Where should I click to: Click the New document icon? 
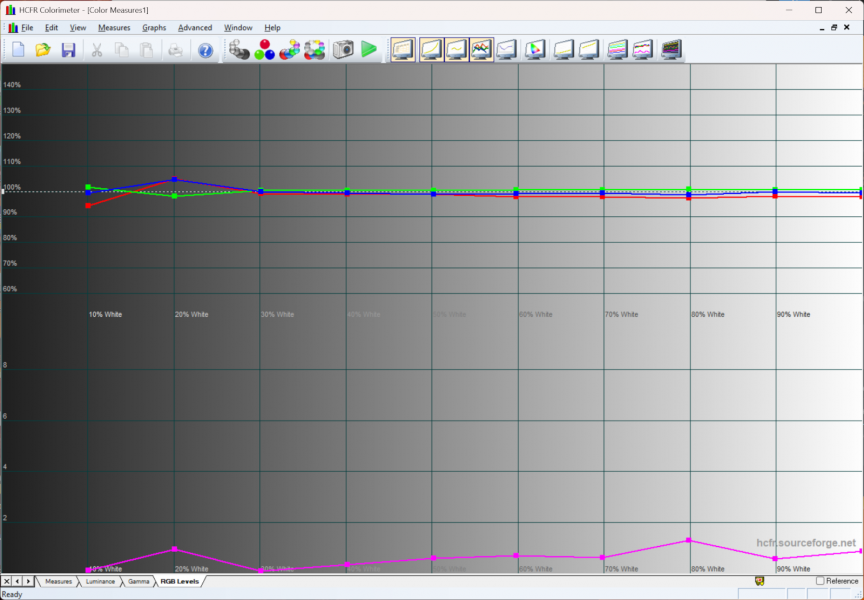click(18, 49)
